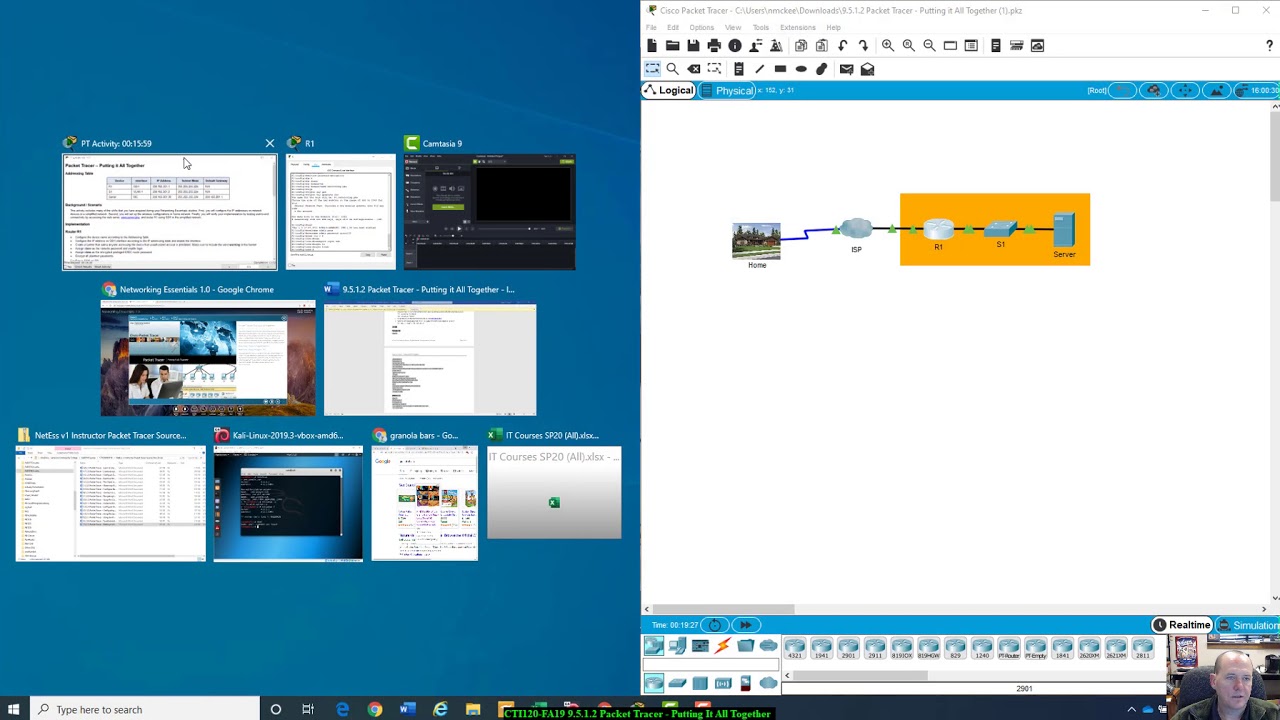
Task: Close the PT Activity window thumbnail
Action: point(269,143)
